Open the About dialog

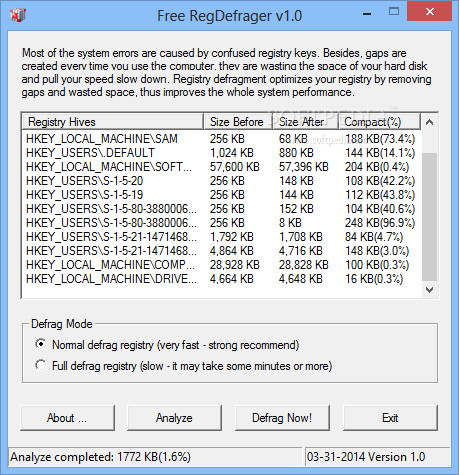67,418
